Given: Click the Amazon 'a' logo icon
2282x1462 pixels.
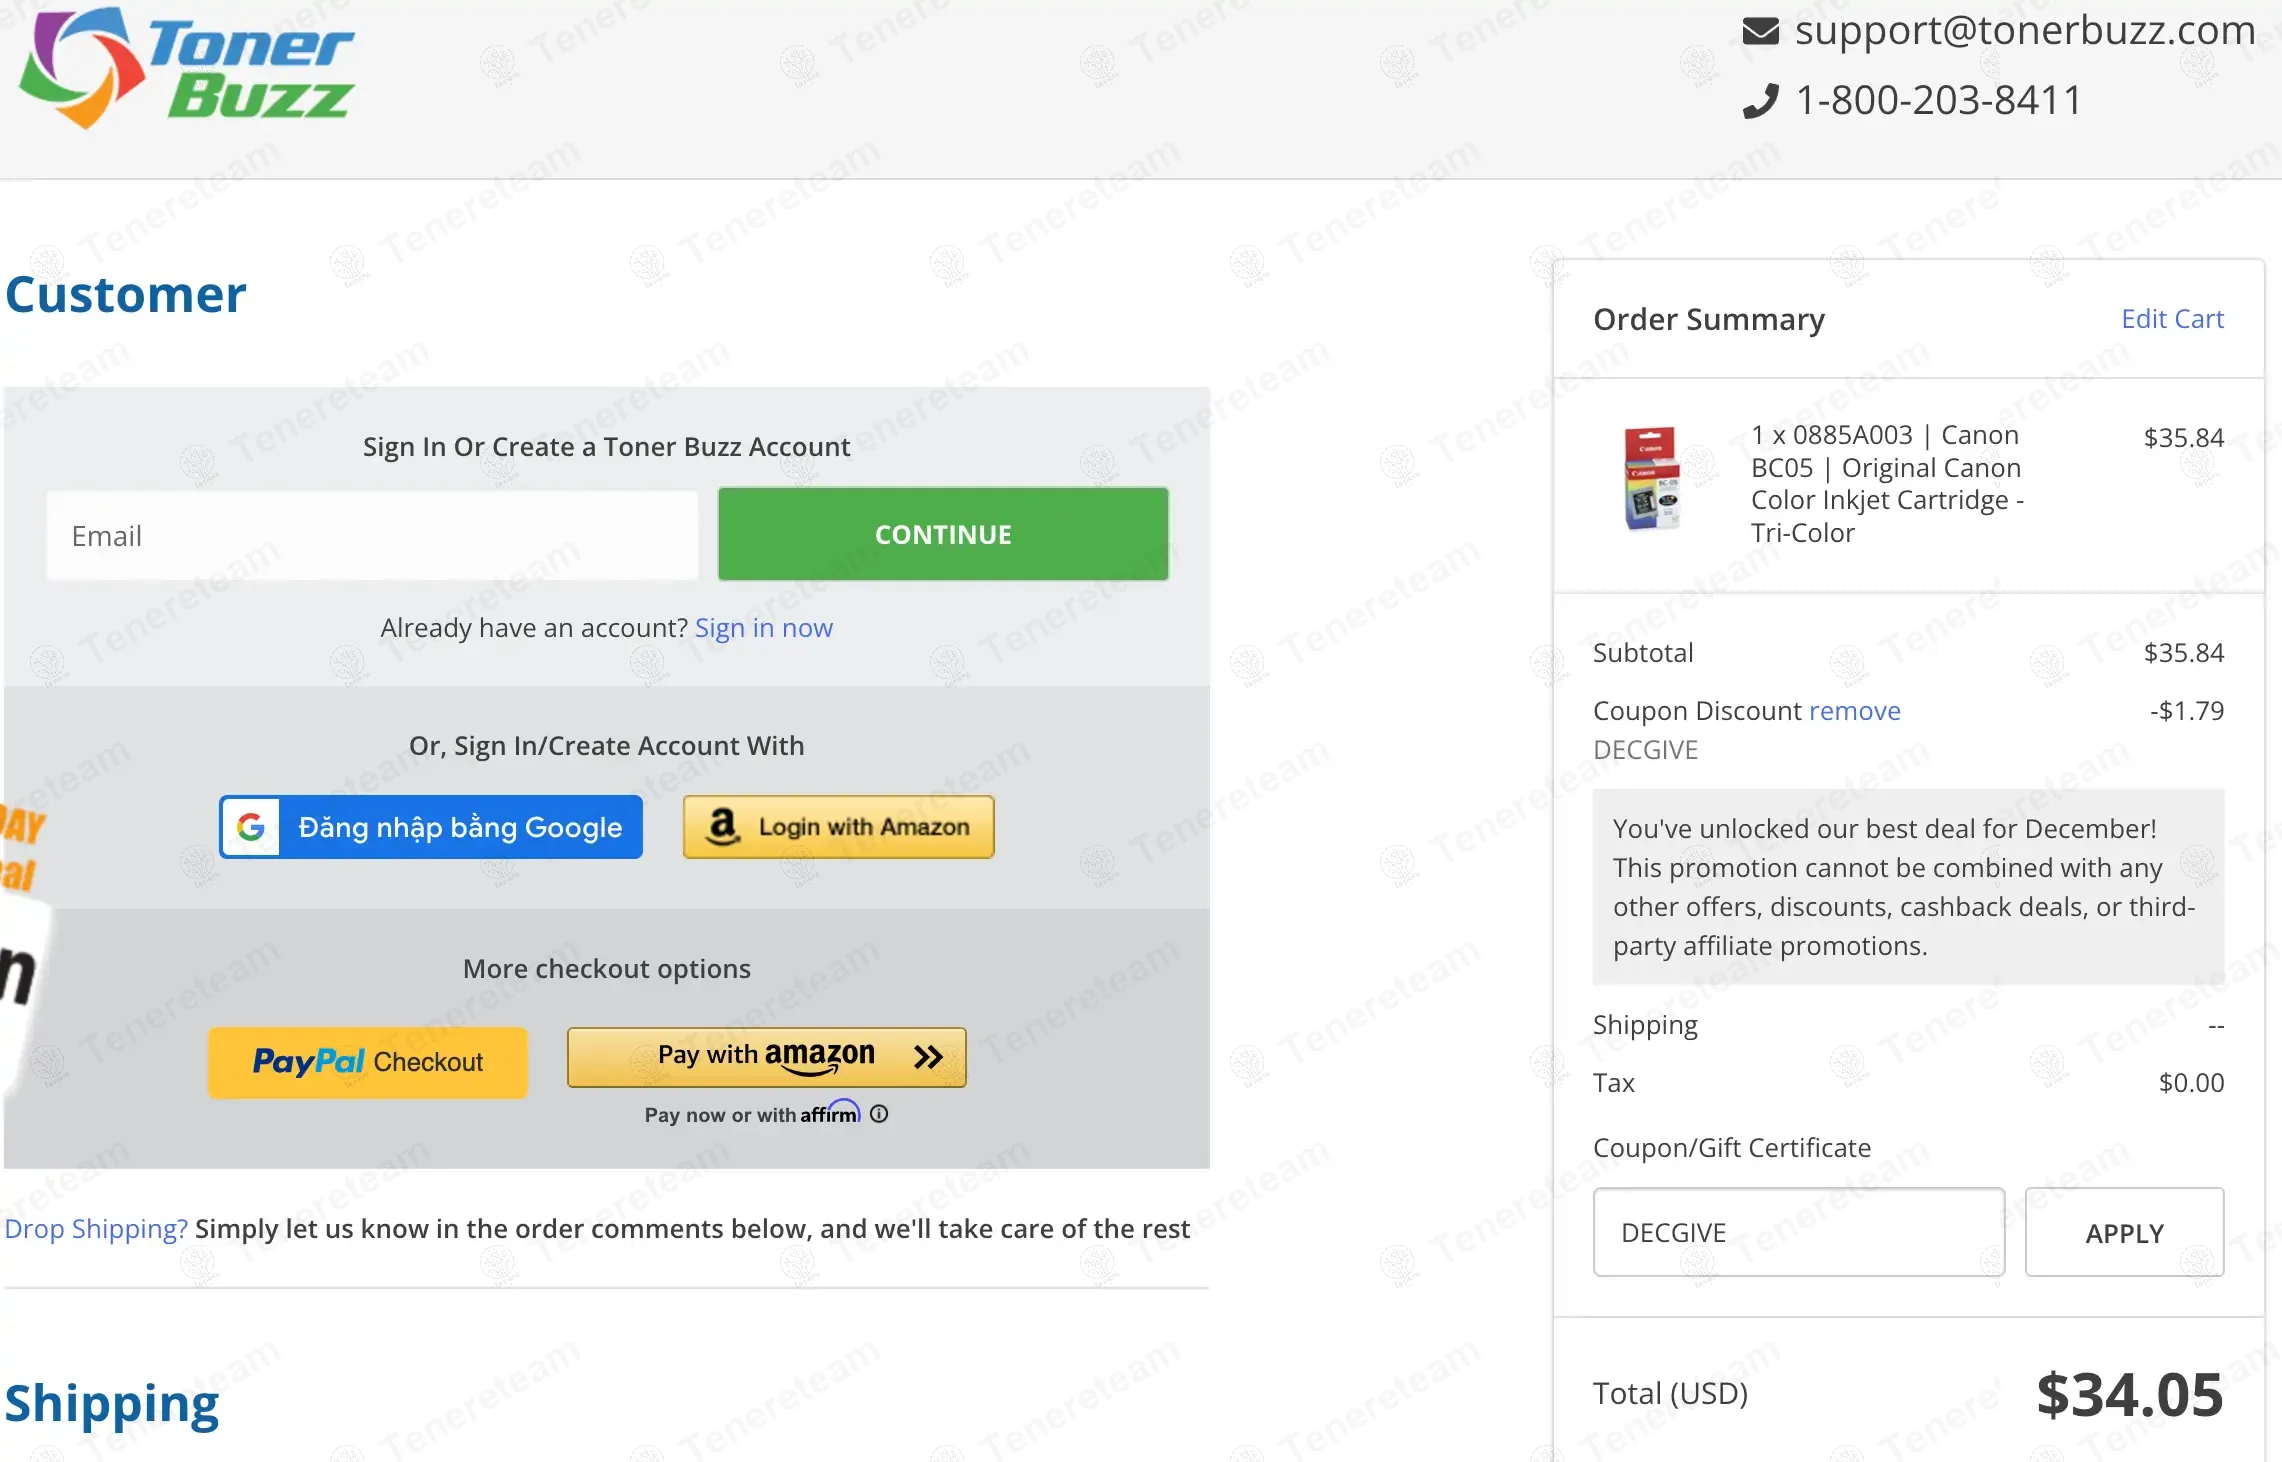Looking at the screenshot, I should 722,827.
